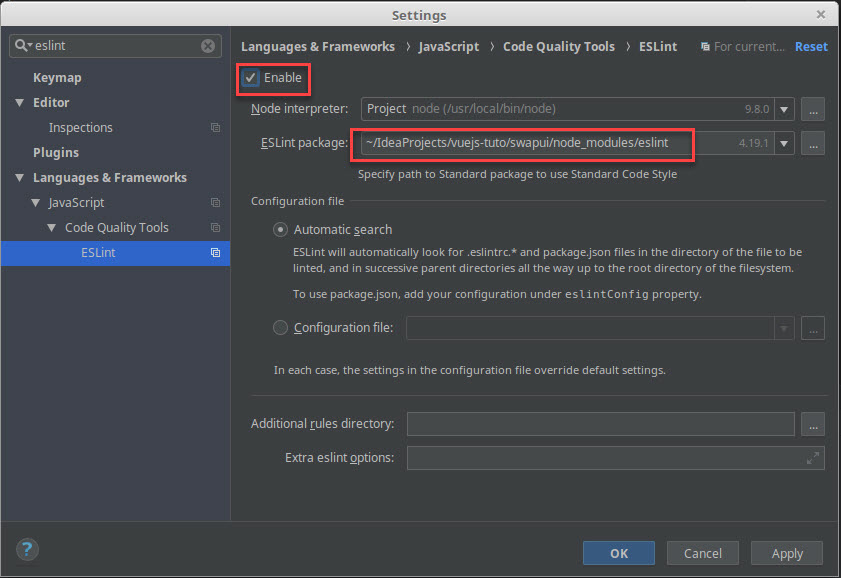
Task: Browse for additional rules directory folder
Action: [813, 424]
